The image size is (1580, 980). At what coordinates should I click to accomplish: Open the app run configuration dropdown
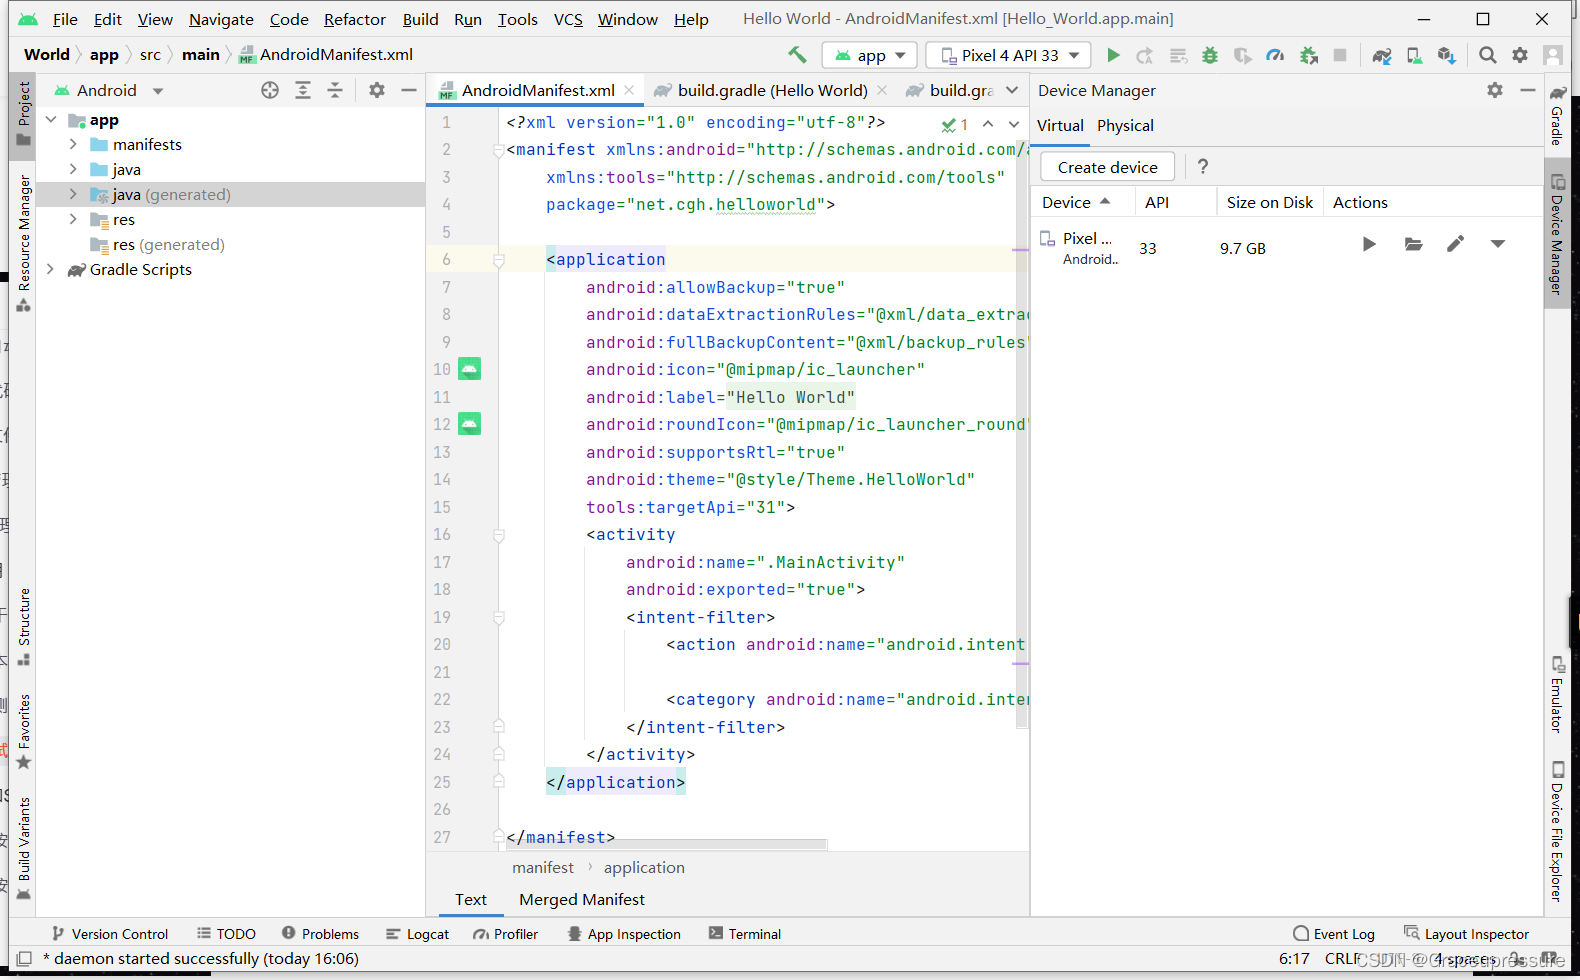[870, 55]
